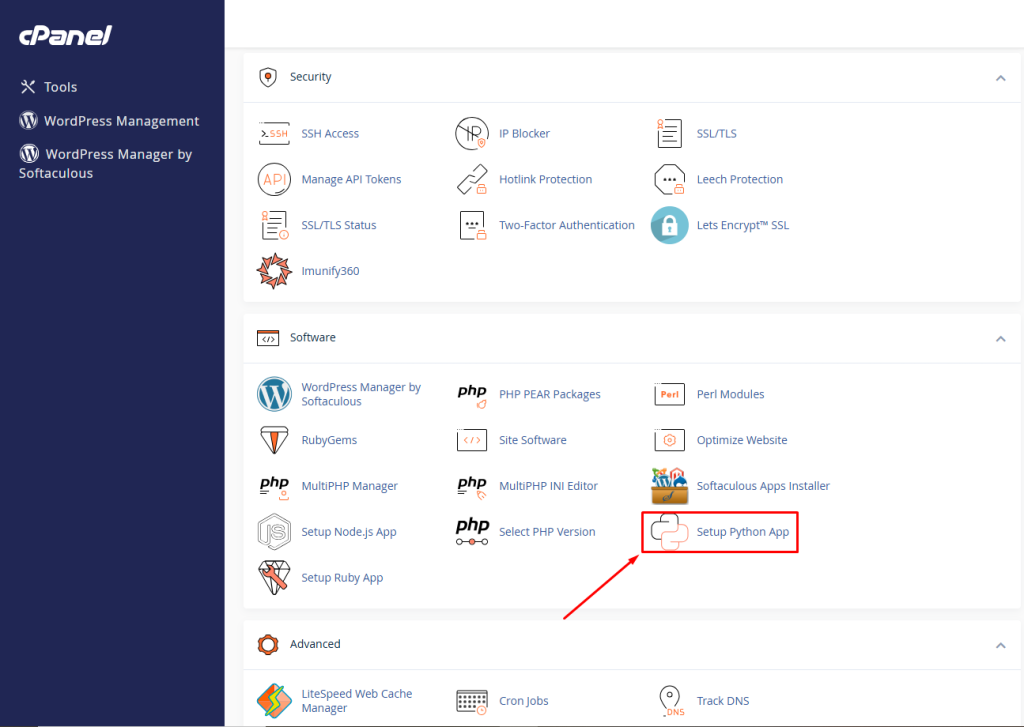This screenshot has height=727, width=1024.
Task: Open the IP Blocker icon
Action: [471, 133]
